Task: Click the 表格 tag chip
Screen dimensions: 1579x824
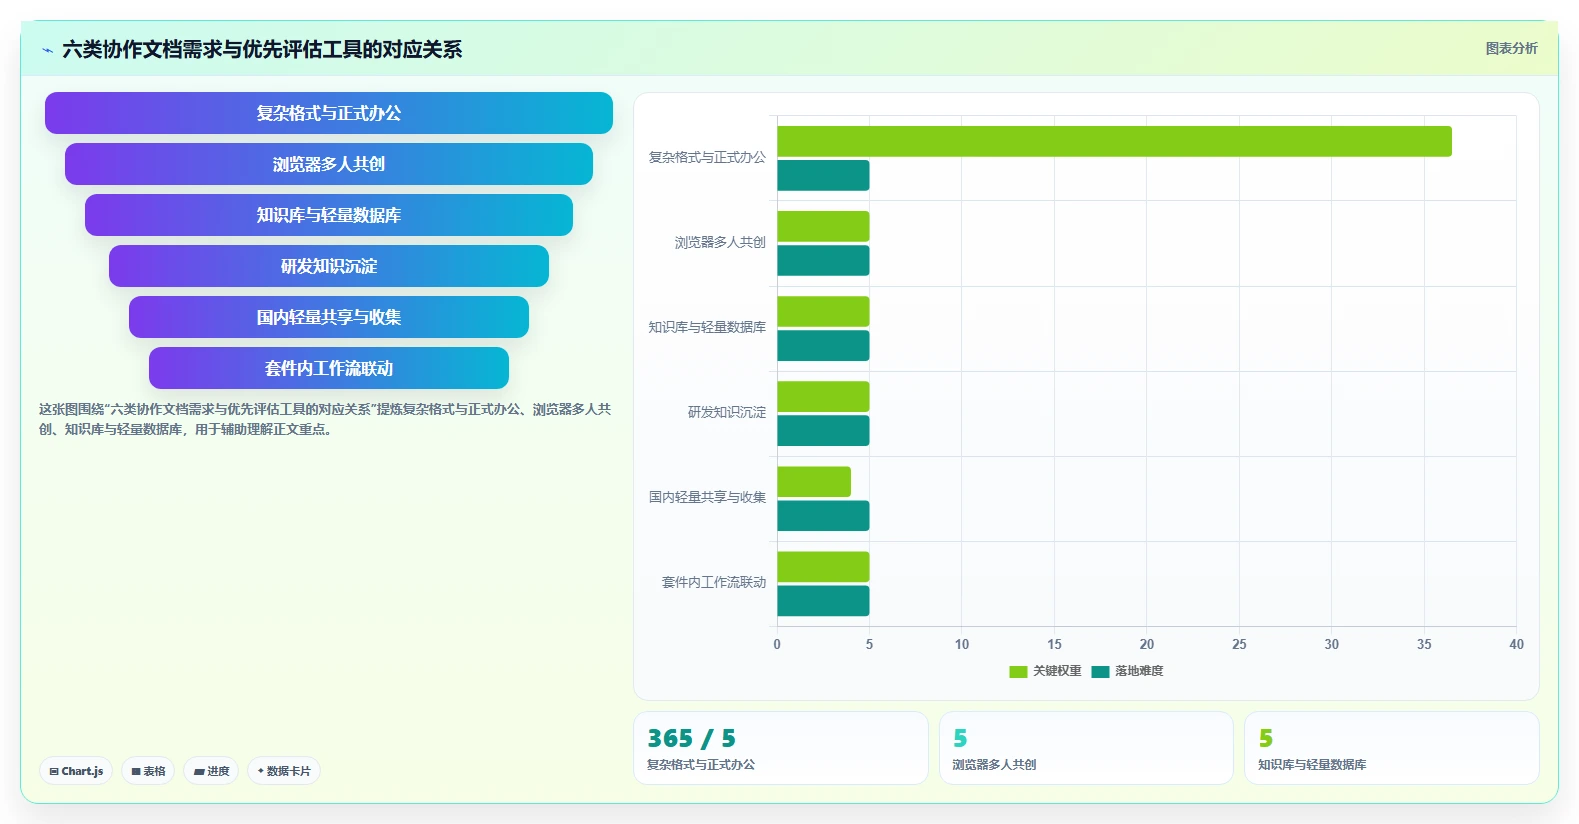Action: 148,771
